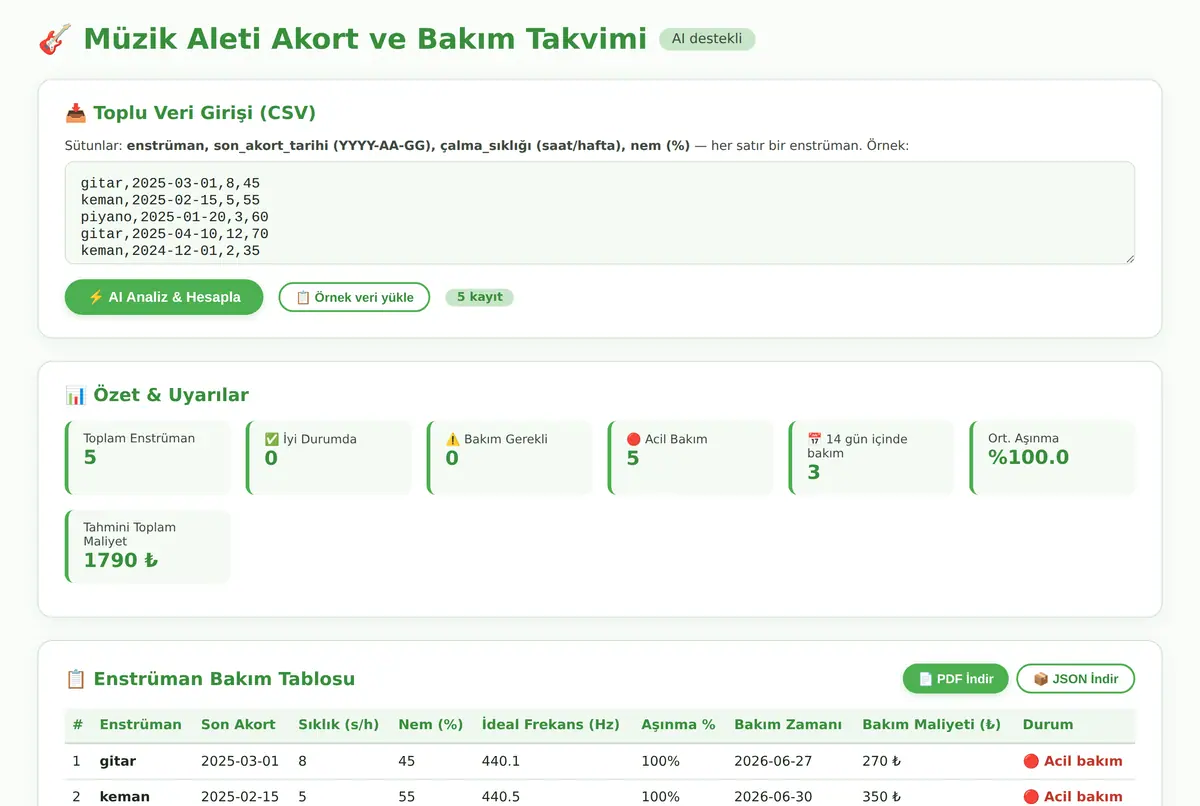Viewport: 1200px width, 806px height.
Task: Click the 2025-03-01 date cell
Action: [x=240, y=761]
